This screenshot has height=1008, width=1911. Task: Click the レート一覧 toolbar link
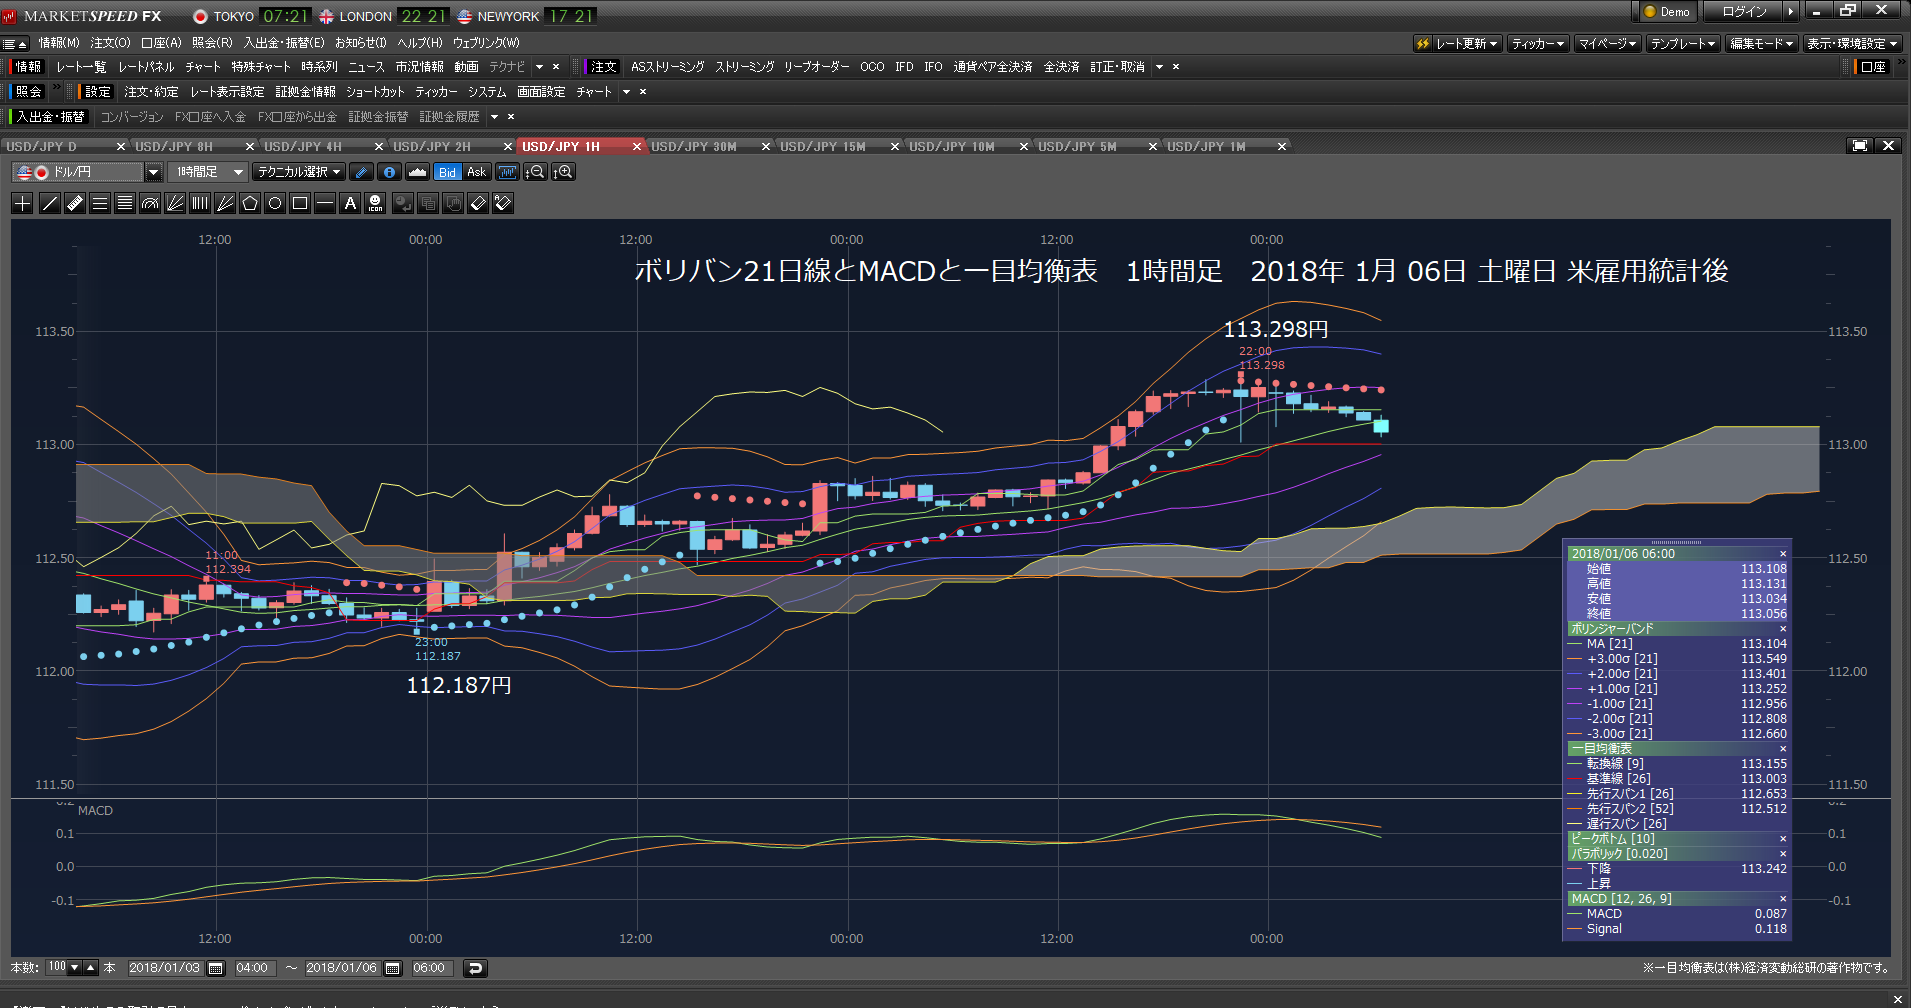(x=81, y=67)
